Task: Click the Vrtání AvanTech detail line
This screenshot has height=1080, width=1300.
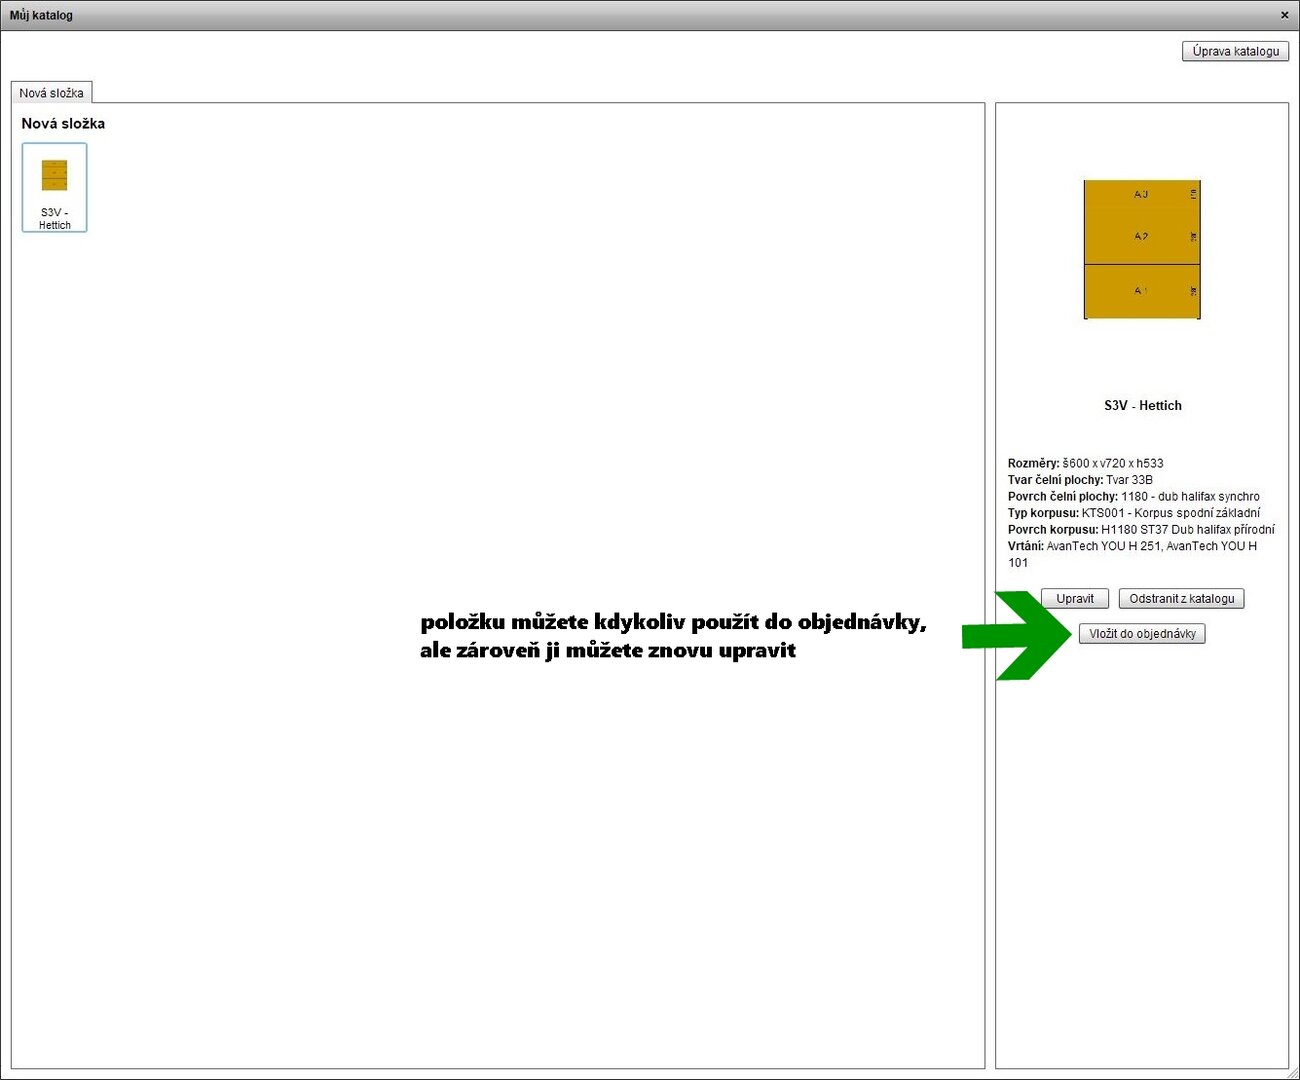Action: [1131, 546]
